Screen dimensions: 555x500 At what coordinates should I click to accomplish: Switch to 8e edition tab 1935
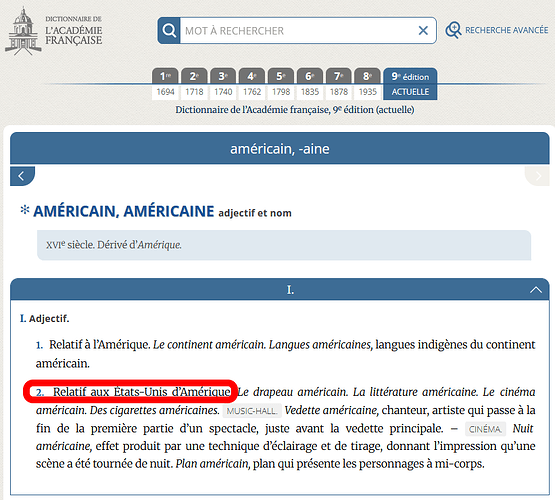[368, 84]
